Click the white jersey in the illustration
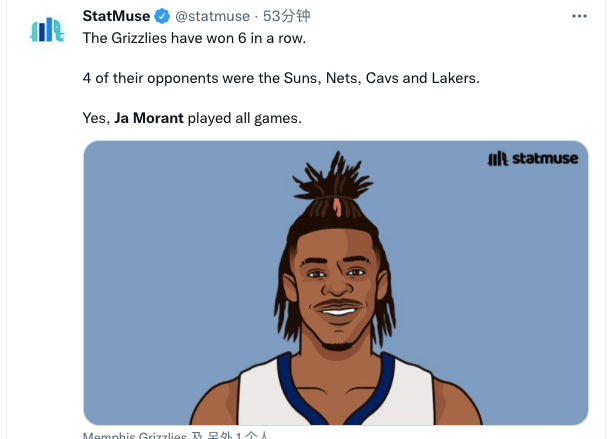The width and height of the screenshot is (608, 439). (x=336, y=390)
